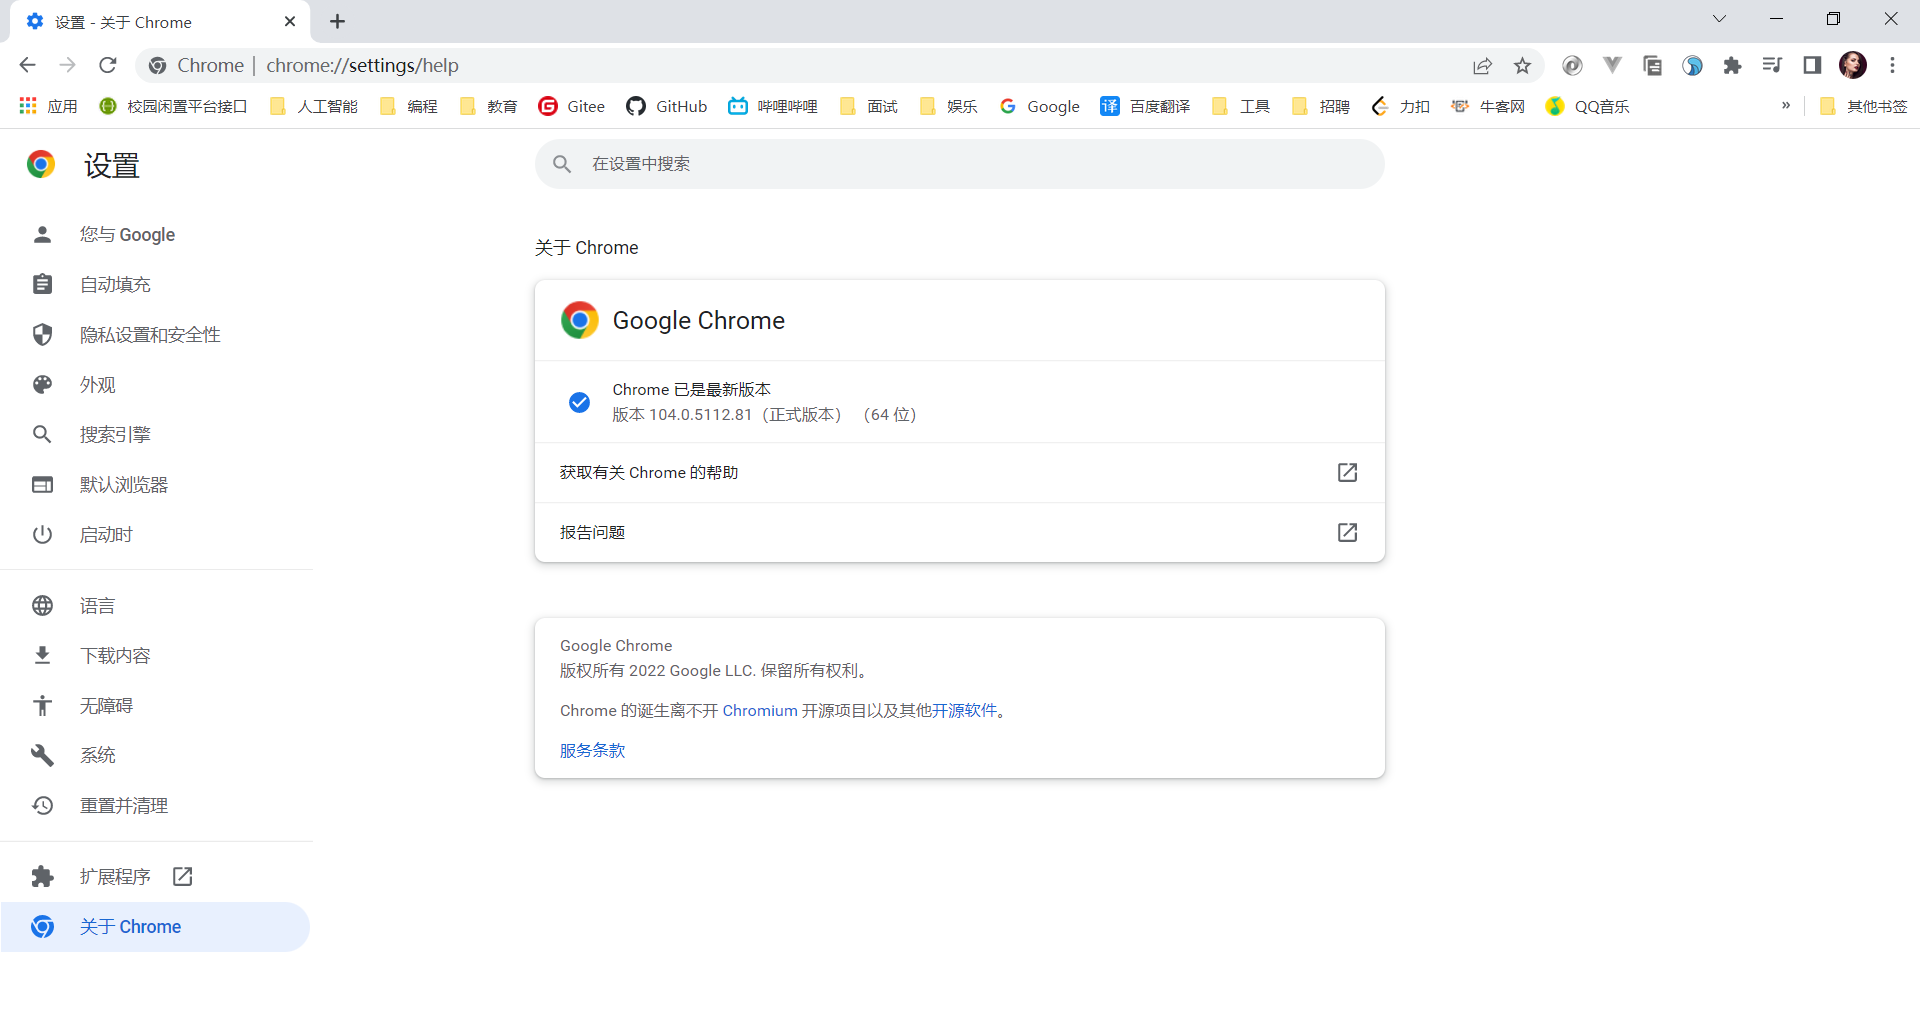Image resolution: width=1920 pixels, height=1030 pixels.
Task: Open Chrome's three-dot menu
Action: (1892, 65)
